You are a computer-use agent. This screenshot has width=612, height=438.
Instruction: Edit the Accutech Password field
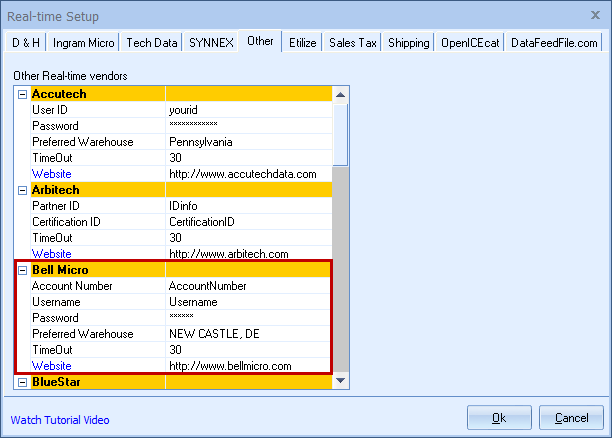pyautogui.click(x=249, y=126)
